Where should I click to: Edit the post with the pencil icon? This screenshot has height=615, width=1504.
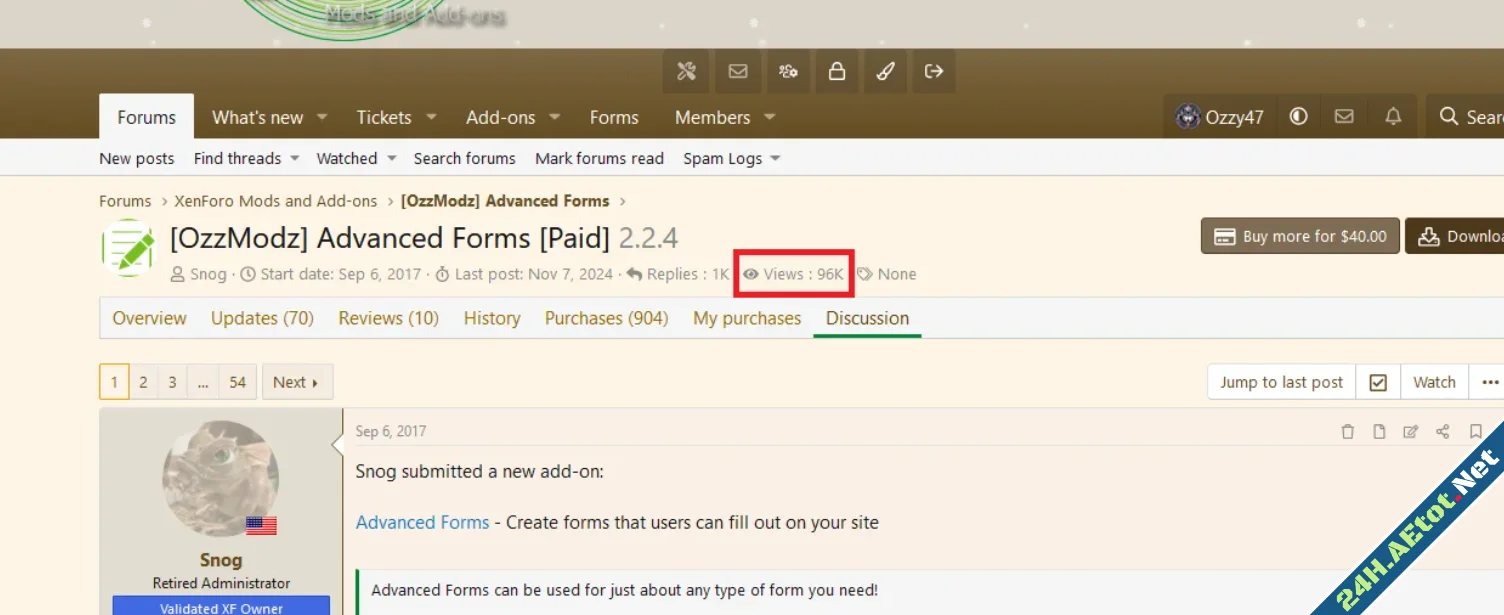pyautogui.click(x=1410, y=432)
